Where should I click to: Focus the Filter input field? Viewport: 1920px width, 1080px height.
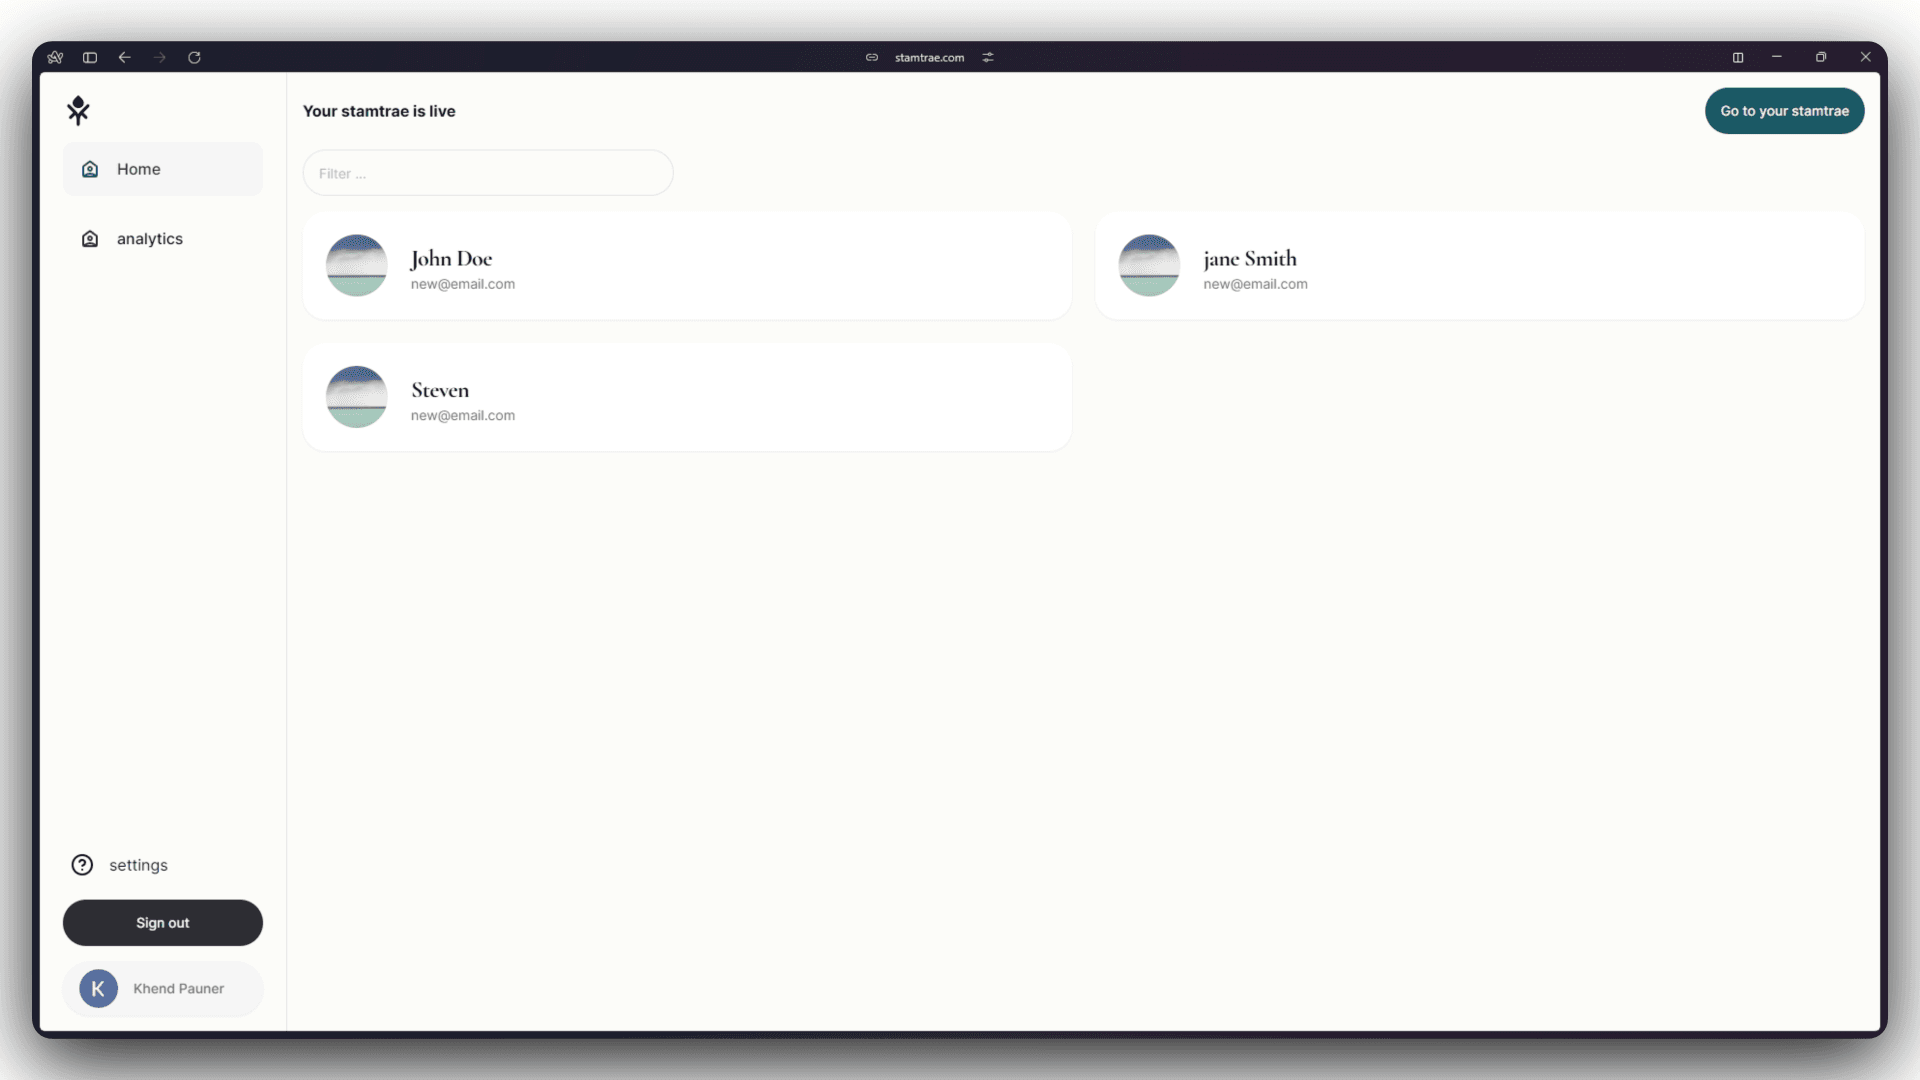click(x=488, y=173)
